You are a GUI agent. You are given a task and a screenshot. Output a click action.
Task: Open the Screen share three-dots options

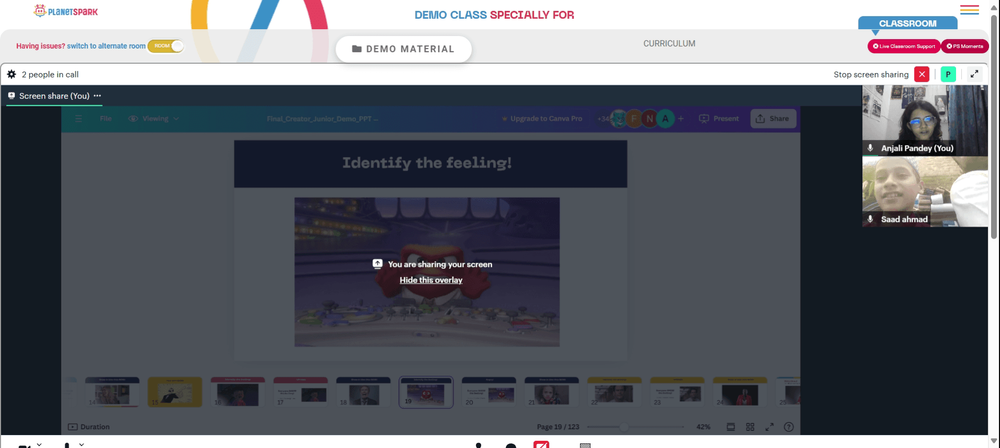[97, 96]
